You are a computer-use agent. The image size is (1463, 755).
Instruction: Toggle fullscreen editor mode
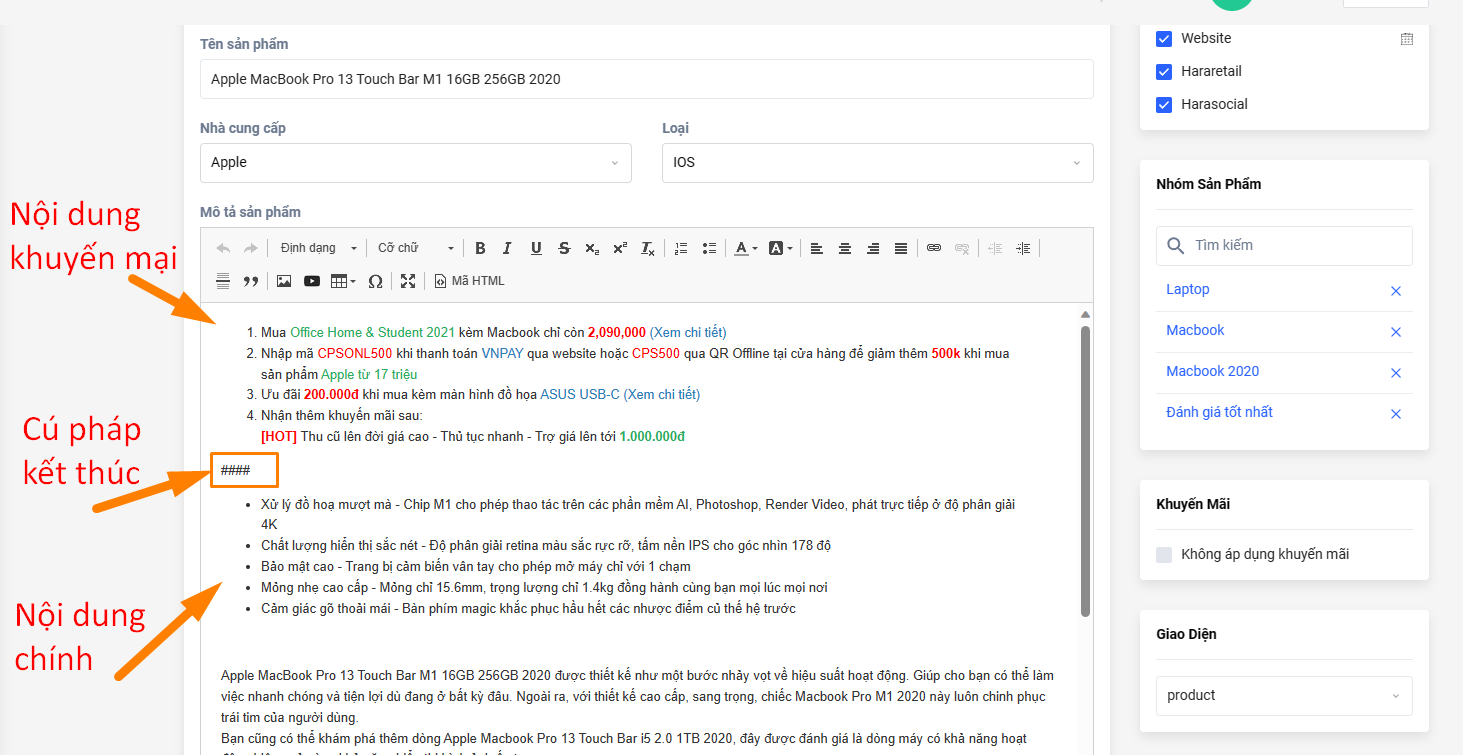[x=408, y=281]
